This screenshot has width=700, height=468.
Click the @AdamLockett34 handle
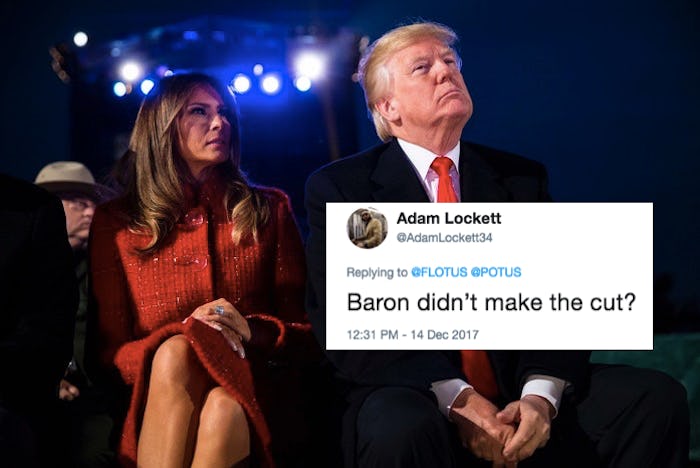click(444, 238)
